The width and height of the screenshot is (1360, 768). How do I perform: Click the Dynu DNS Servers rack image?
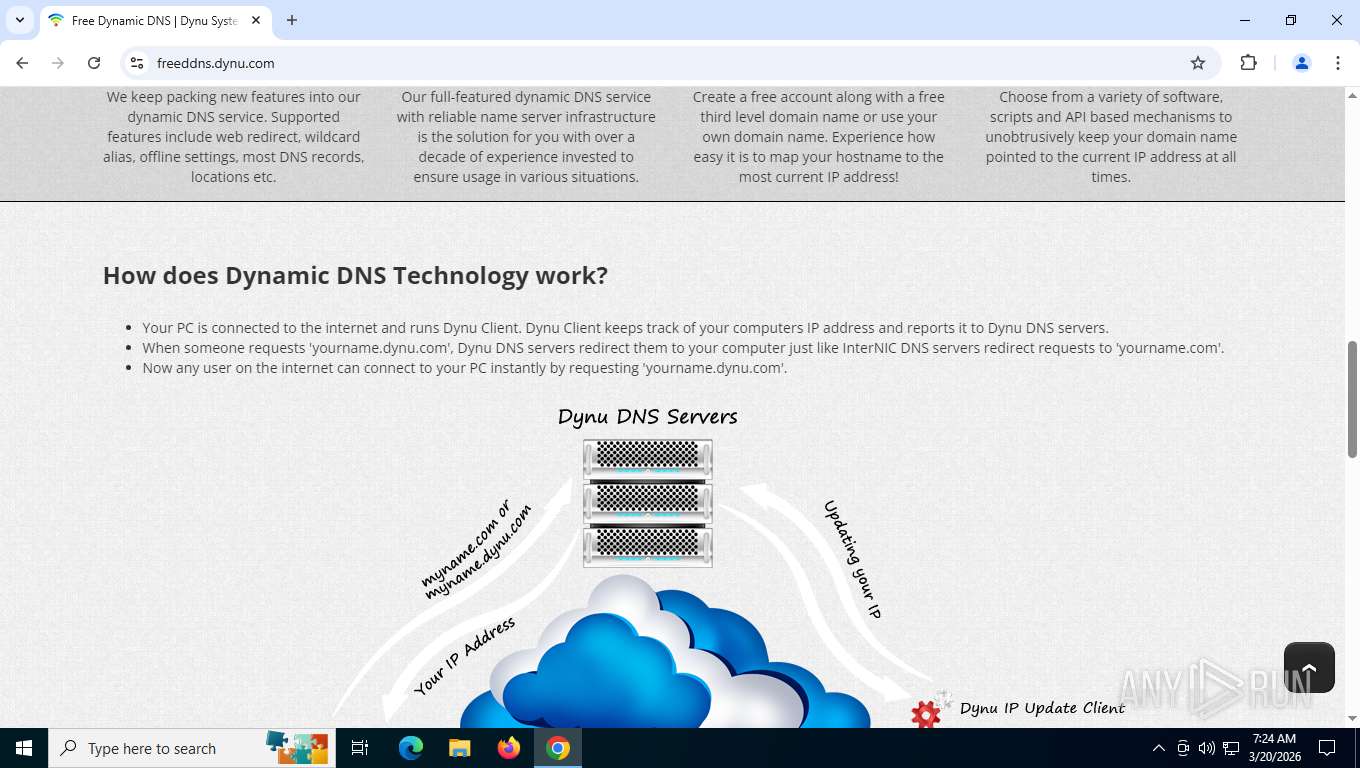(x=648, y=503)
